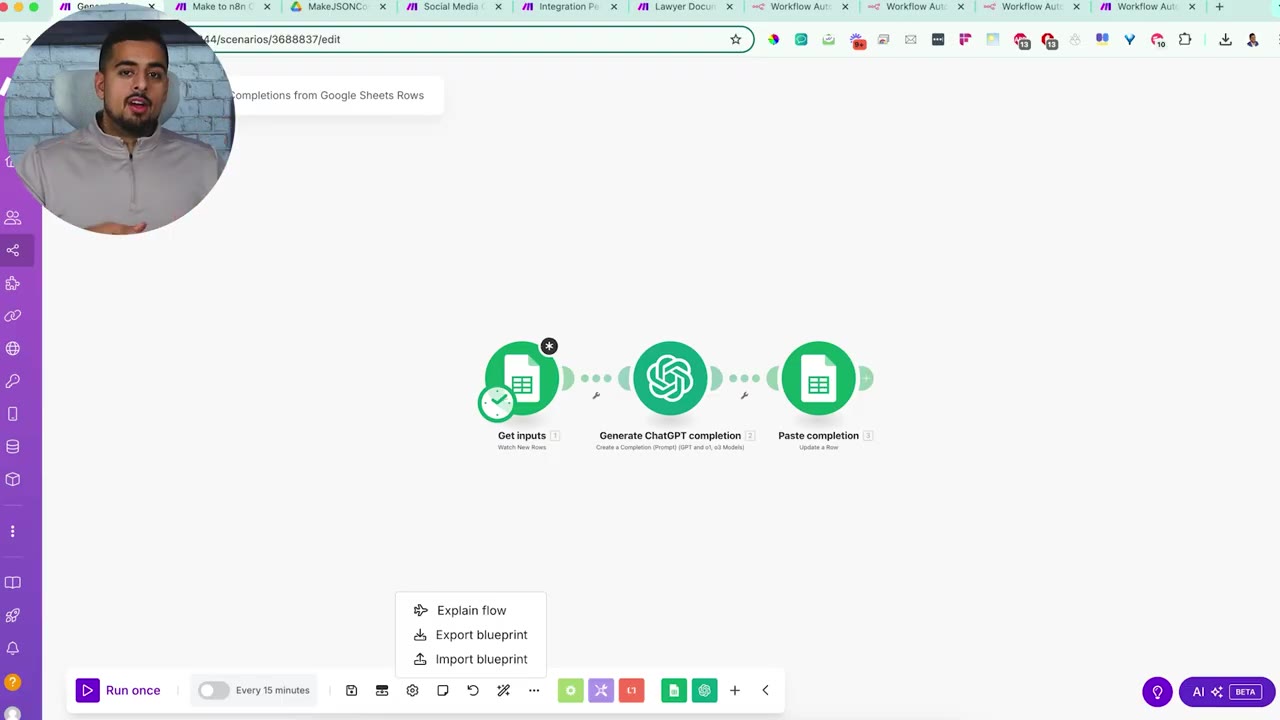This screenshot has height=720, width=1280.
Task: Click the Auto-align magic wand icon
Action: coord(503,690)
